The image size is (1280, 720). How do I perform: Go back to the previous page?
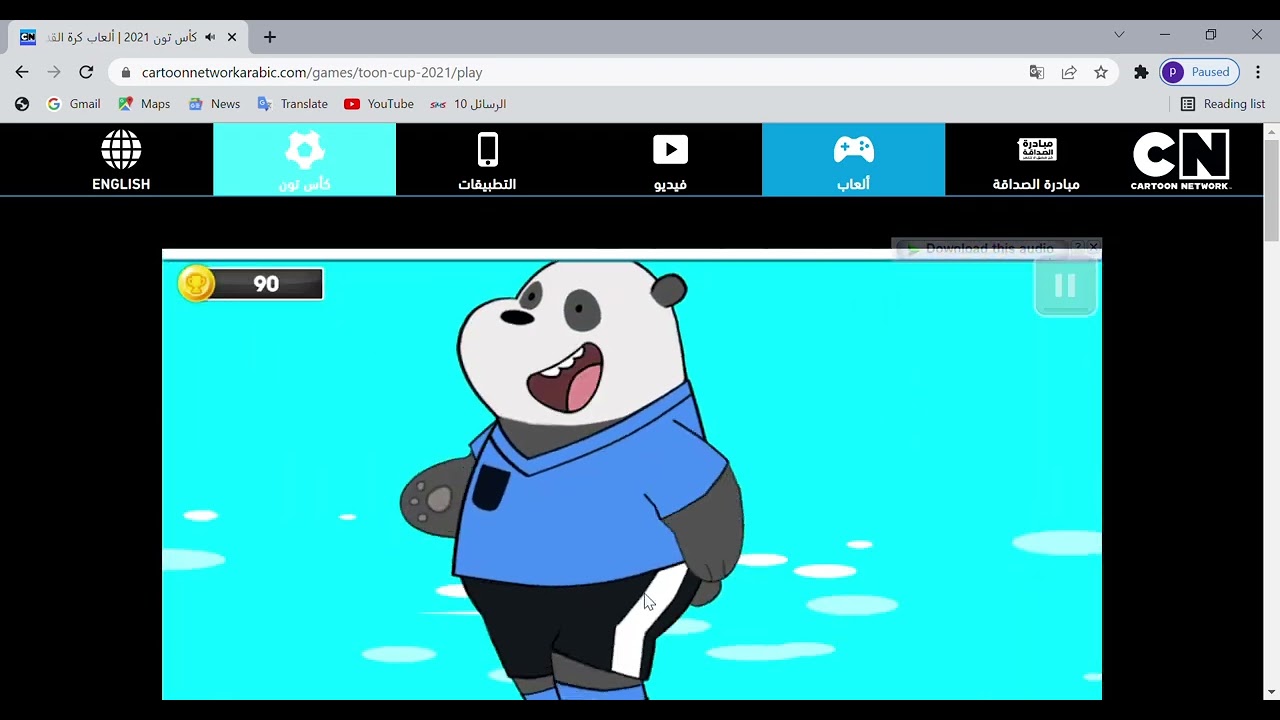click(22, 72)
